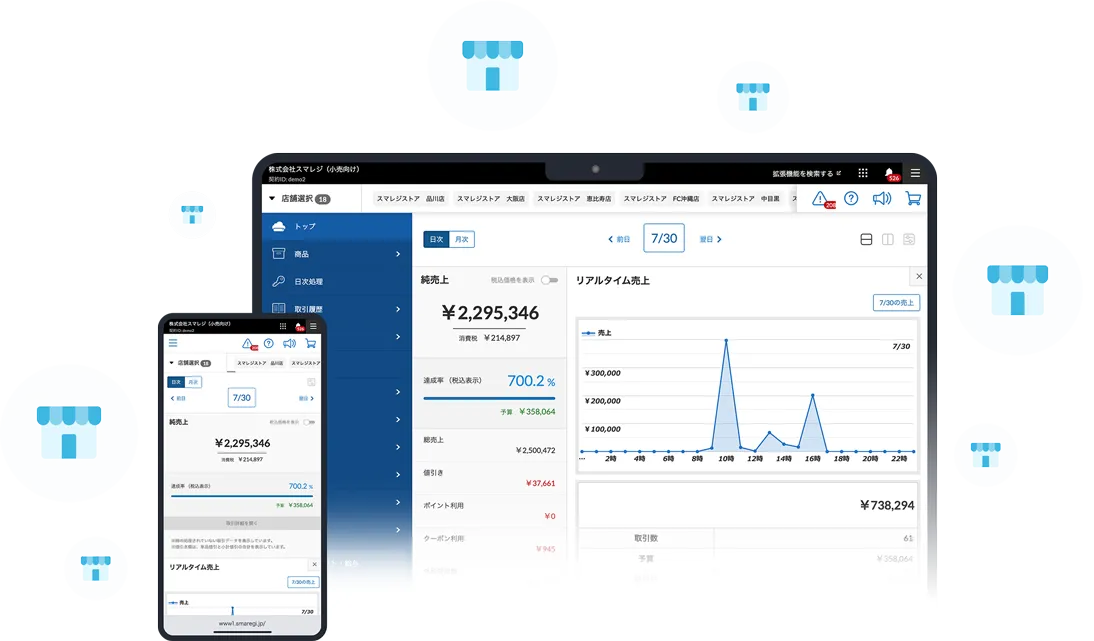Screen dimensions: 1094x641
Task: Click the 7/30の売上 button on tablet
Action: coord(896,302)
